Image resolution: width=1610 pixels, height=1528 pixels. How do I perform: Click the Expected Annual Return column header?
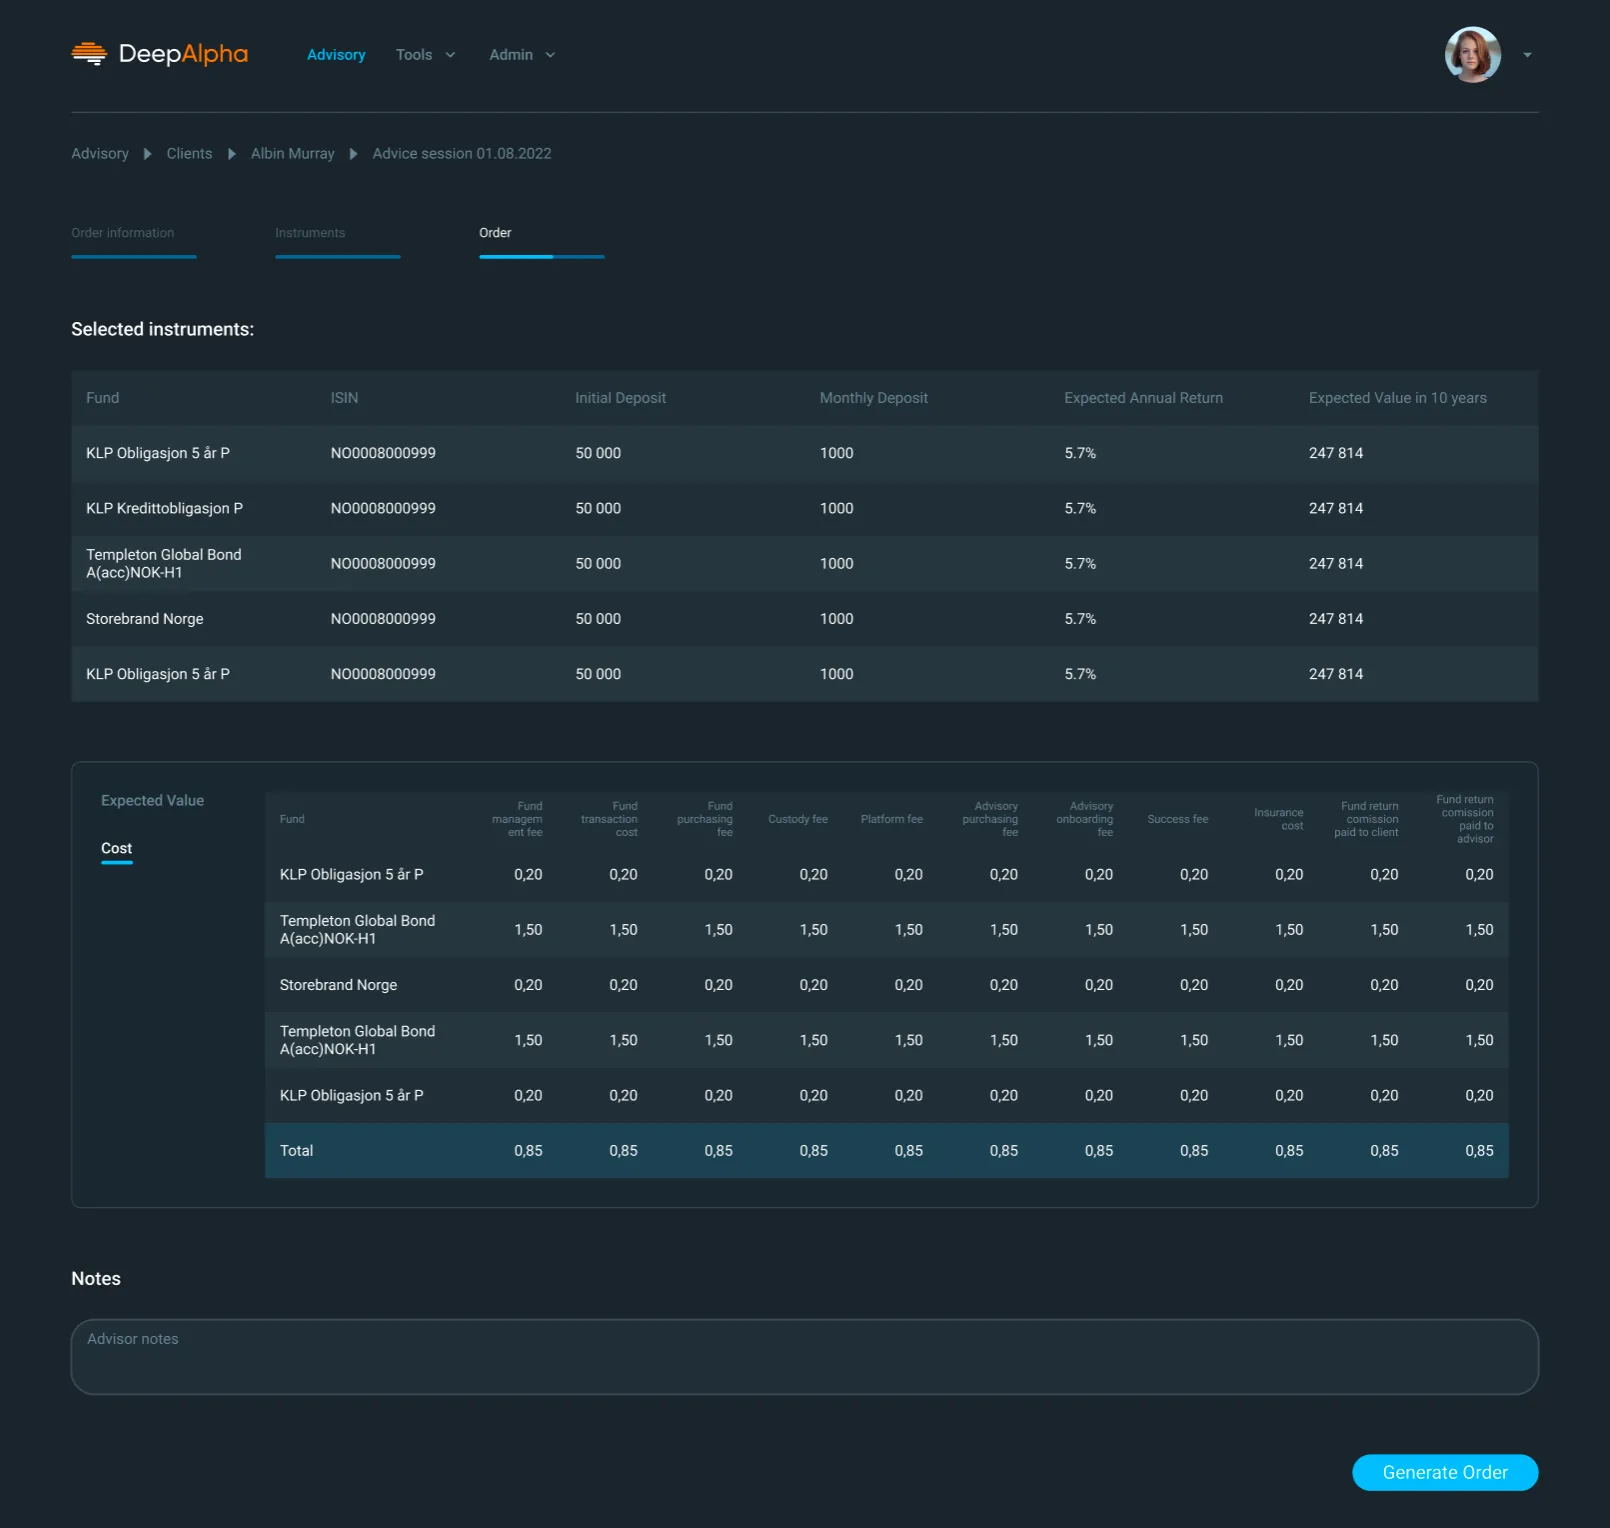click(1143, 398)
